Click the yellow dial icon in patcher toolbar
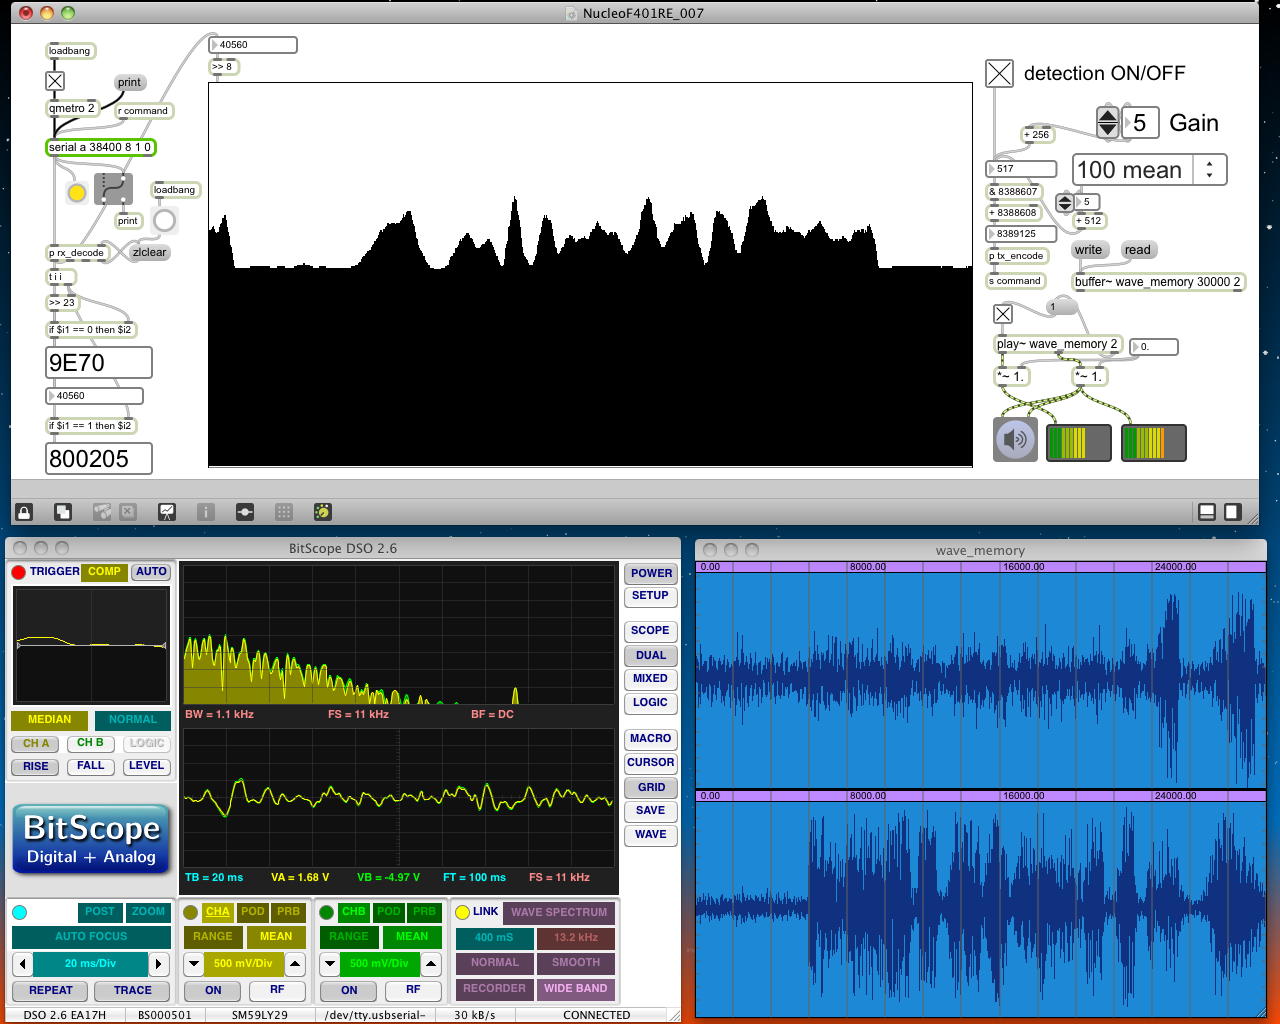 tap(322, 512)
